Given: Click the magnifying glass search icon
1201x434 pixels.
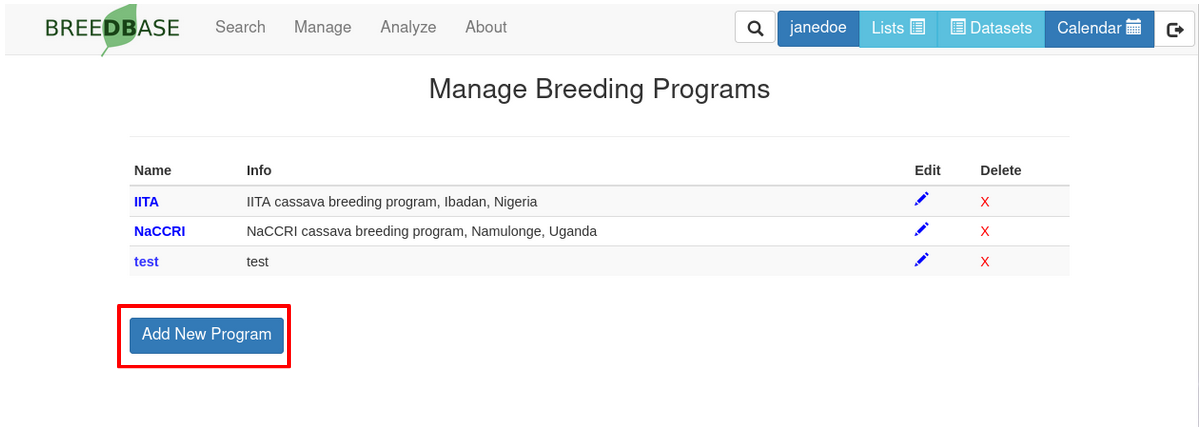Looking at the screenshot, I should [755, 28].
